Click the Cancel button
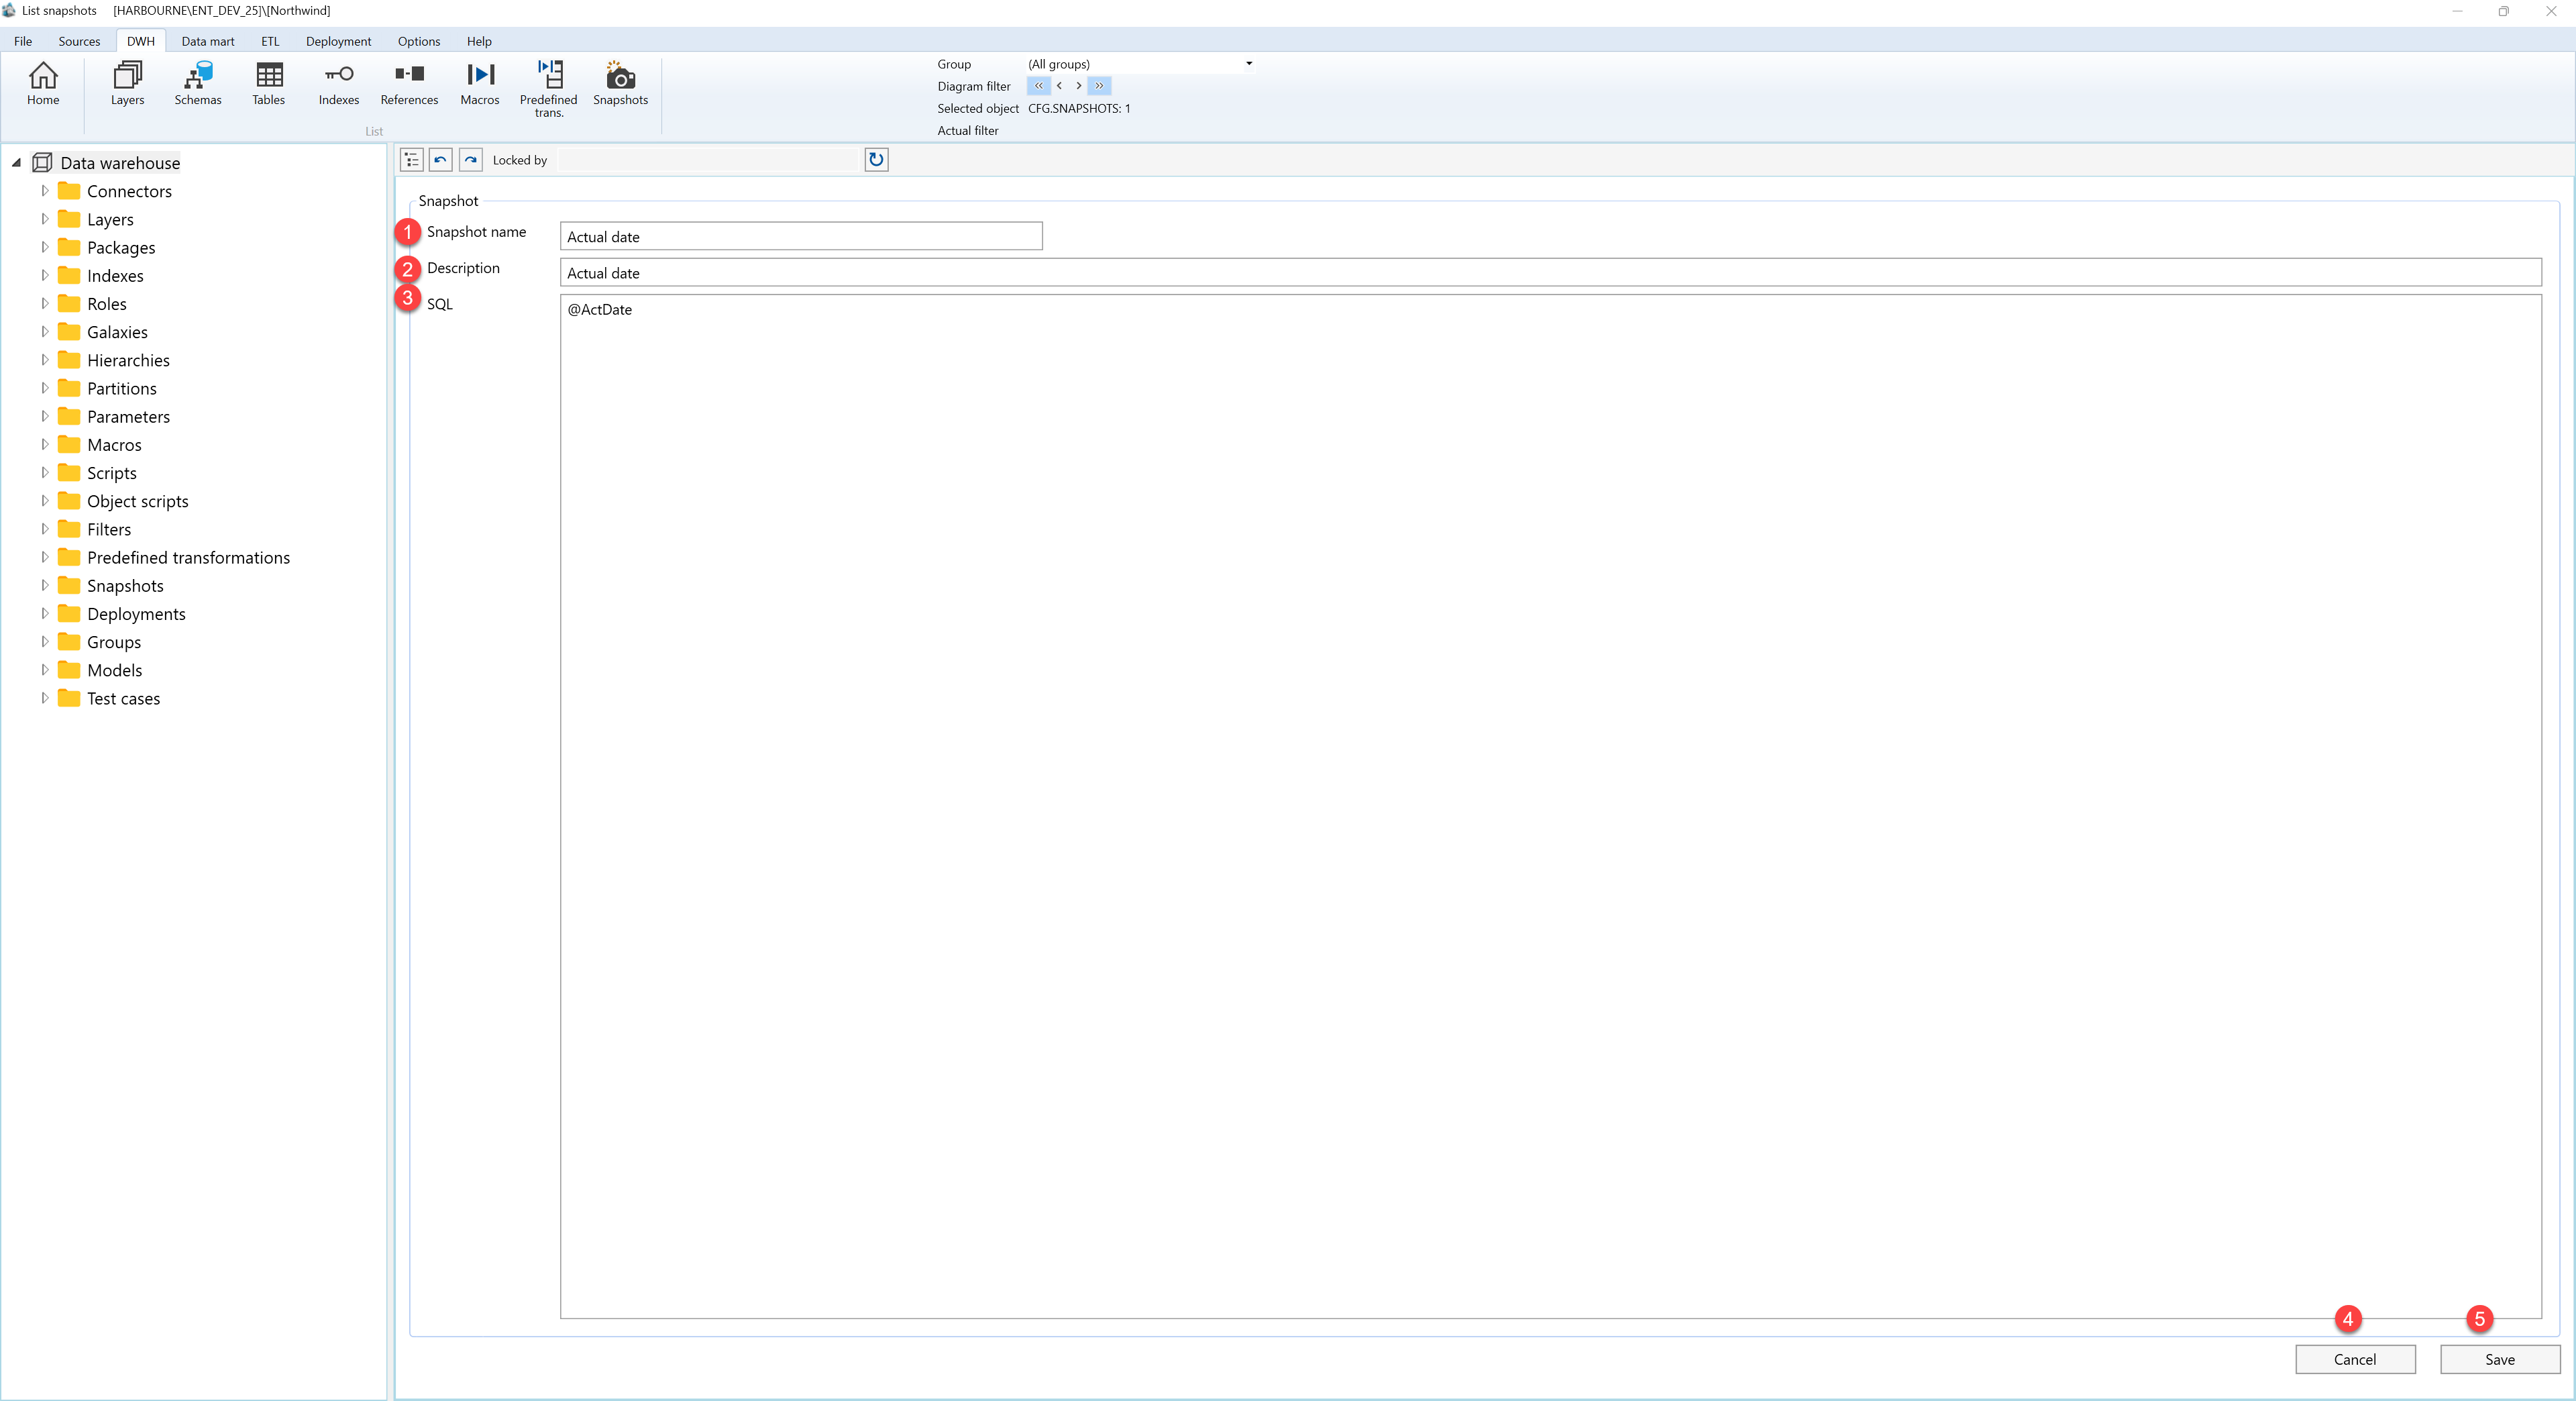 pos(2355,1359)
